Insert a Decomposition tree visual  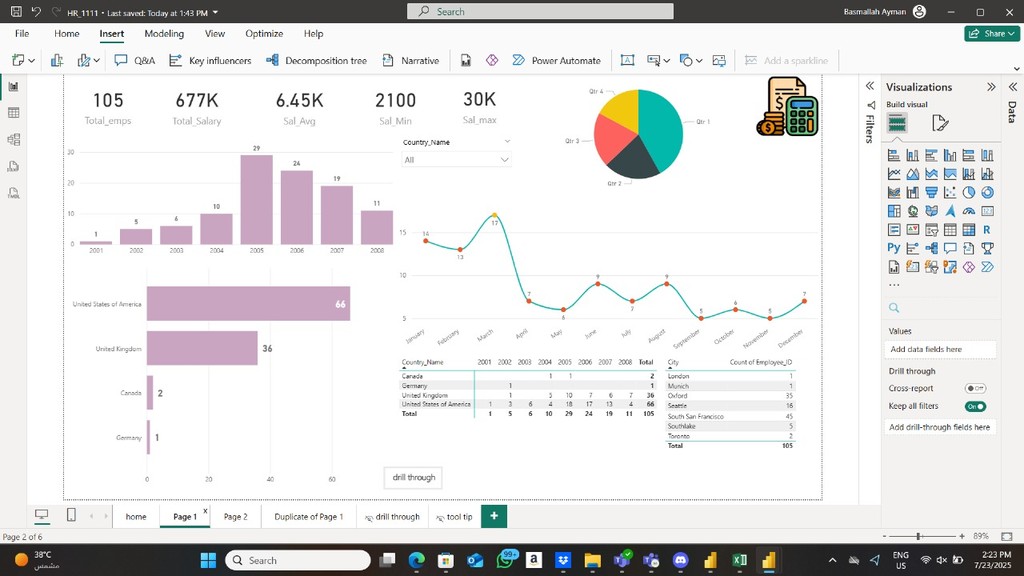pos(316,60)
